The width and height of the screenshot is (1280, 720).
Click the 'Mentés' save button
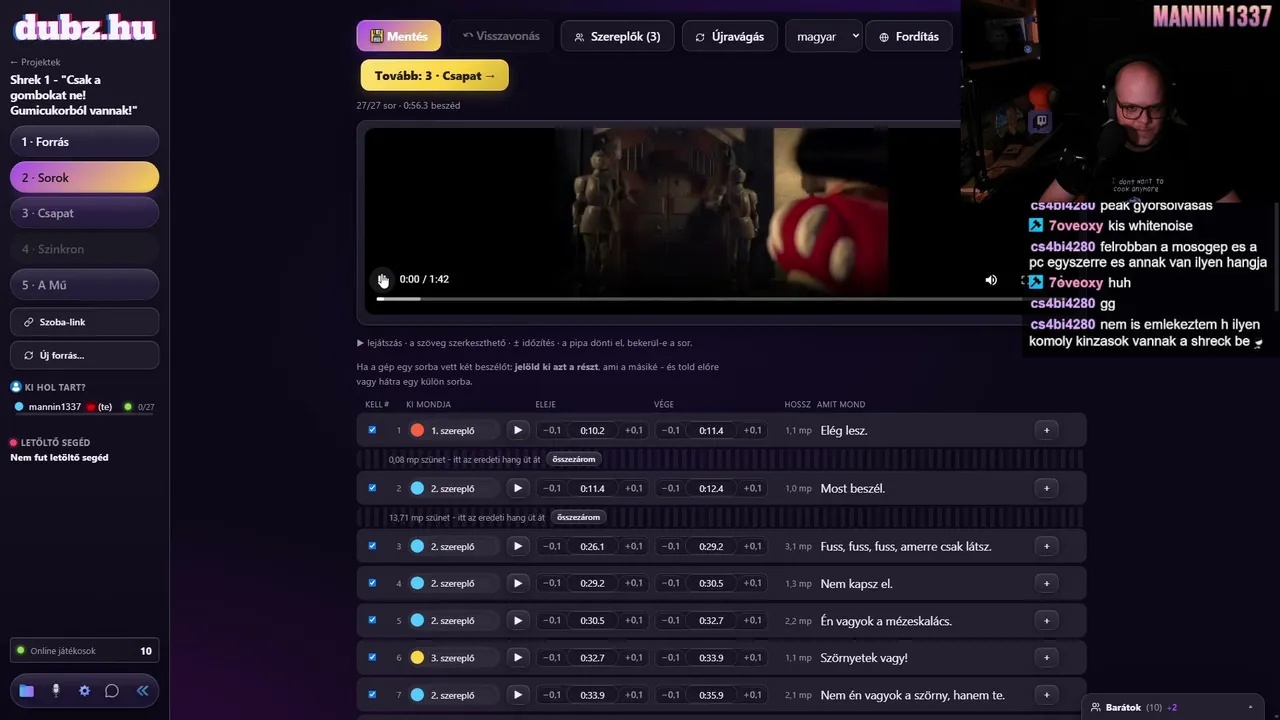click(398, 36)
